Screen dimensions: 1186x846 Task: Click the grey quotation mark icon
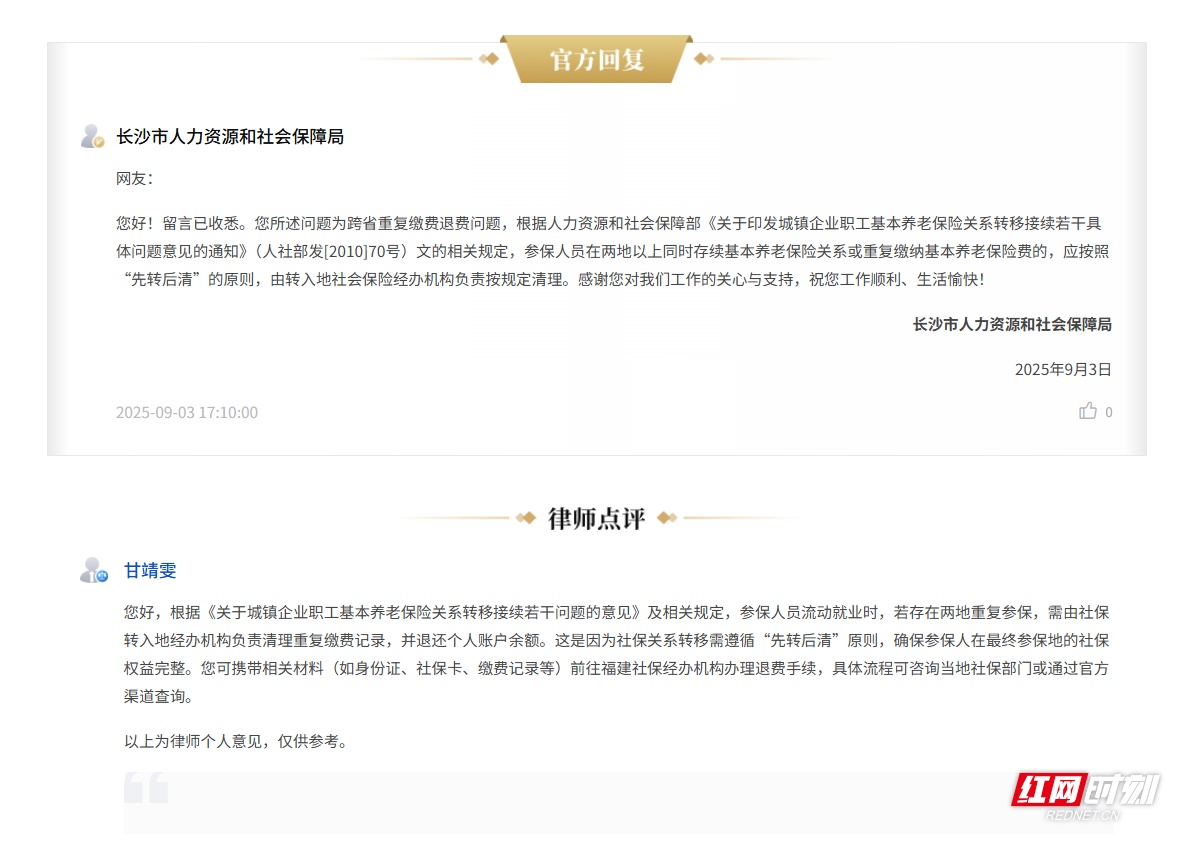pos(146,788)
